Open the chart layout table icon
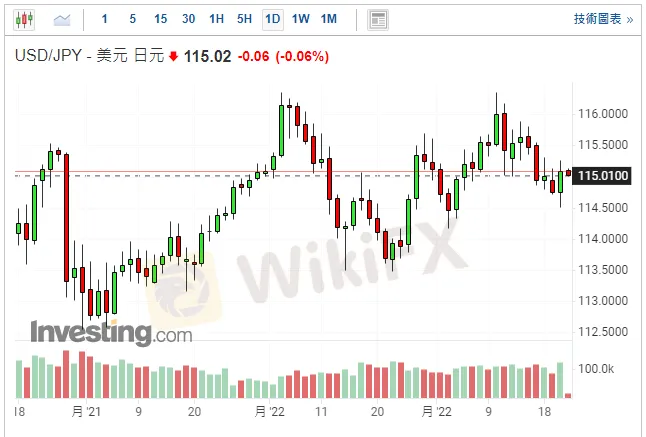 377,19
